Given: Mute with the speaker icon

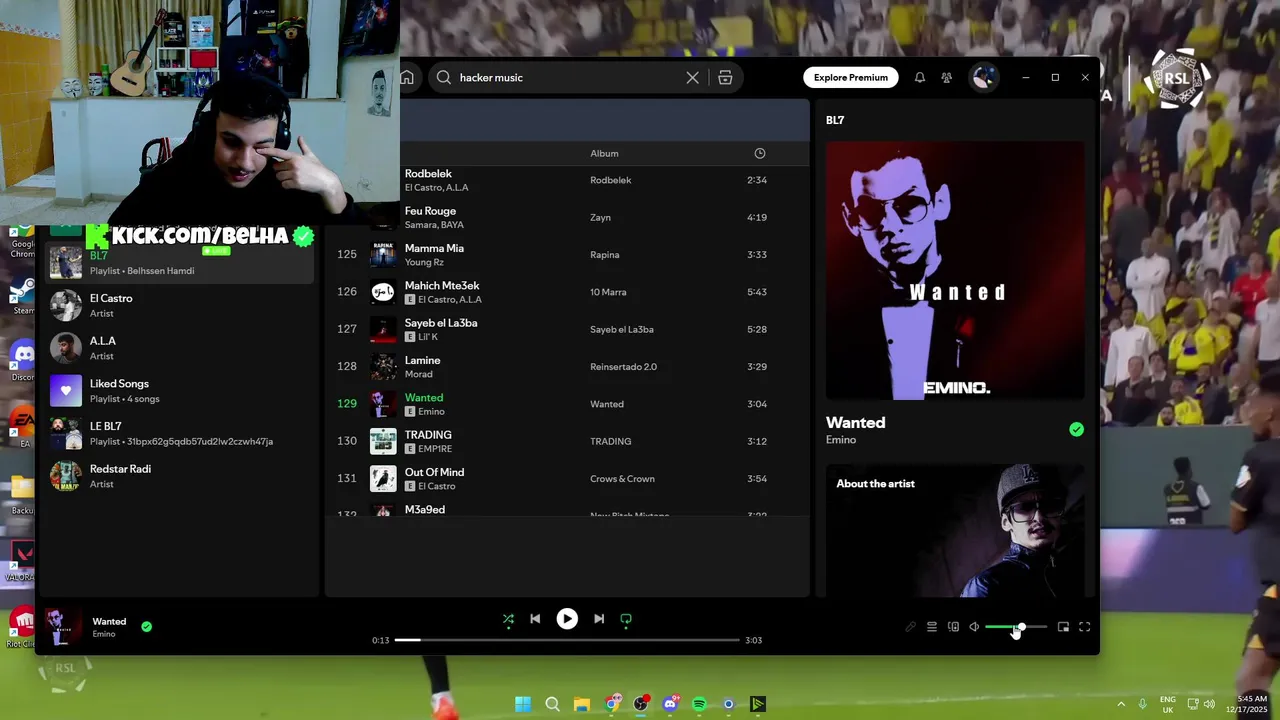Looking at the screenshot, I should (x=974, y=627).
